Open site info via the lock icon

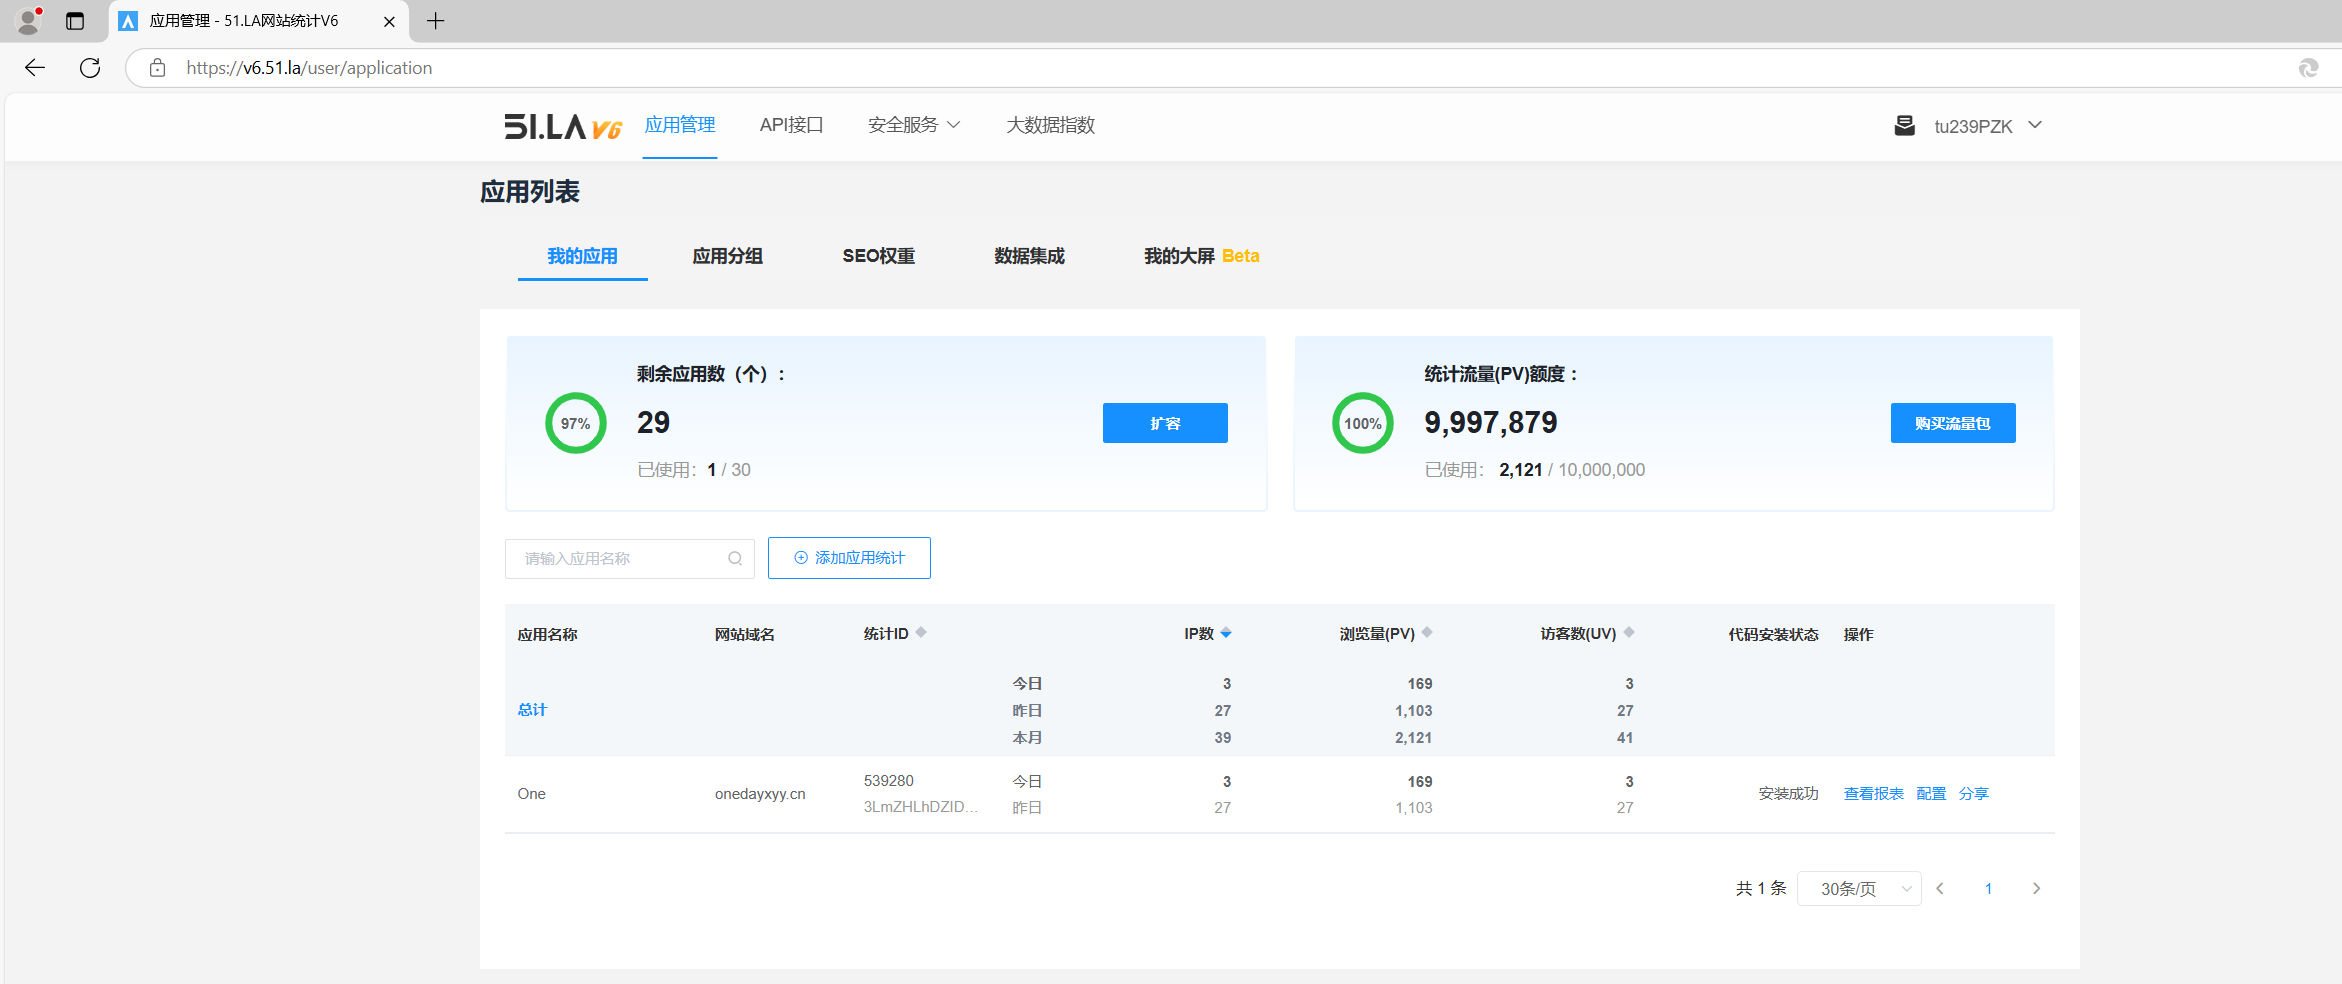[x=157, y=68]
